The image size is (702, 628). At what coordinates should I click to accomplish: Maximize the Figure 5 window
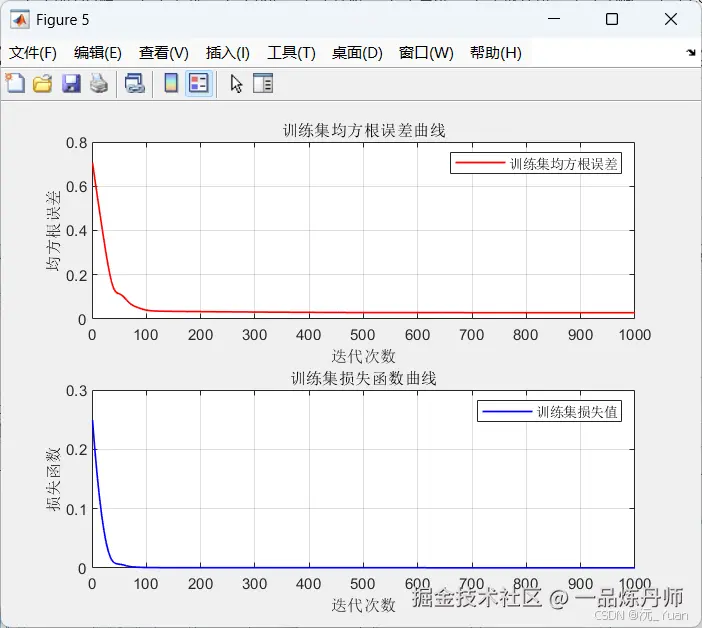(612, 19)
